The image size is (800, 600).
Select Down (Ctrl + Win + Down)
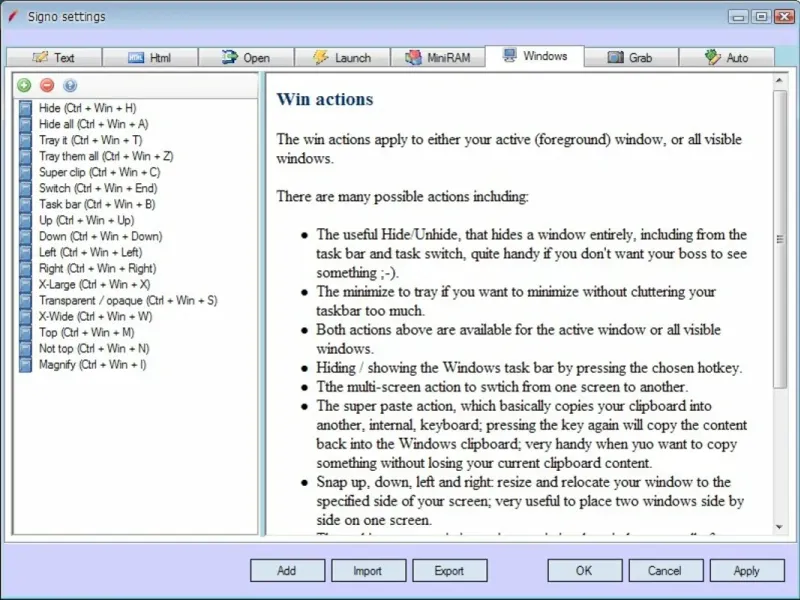click(101, 236)
